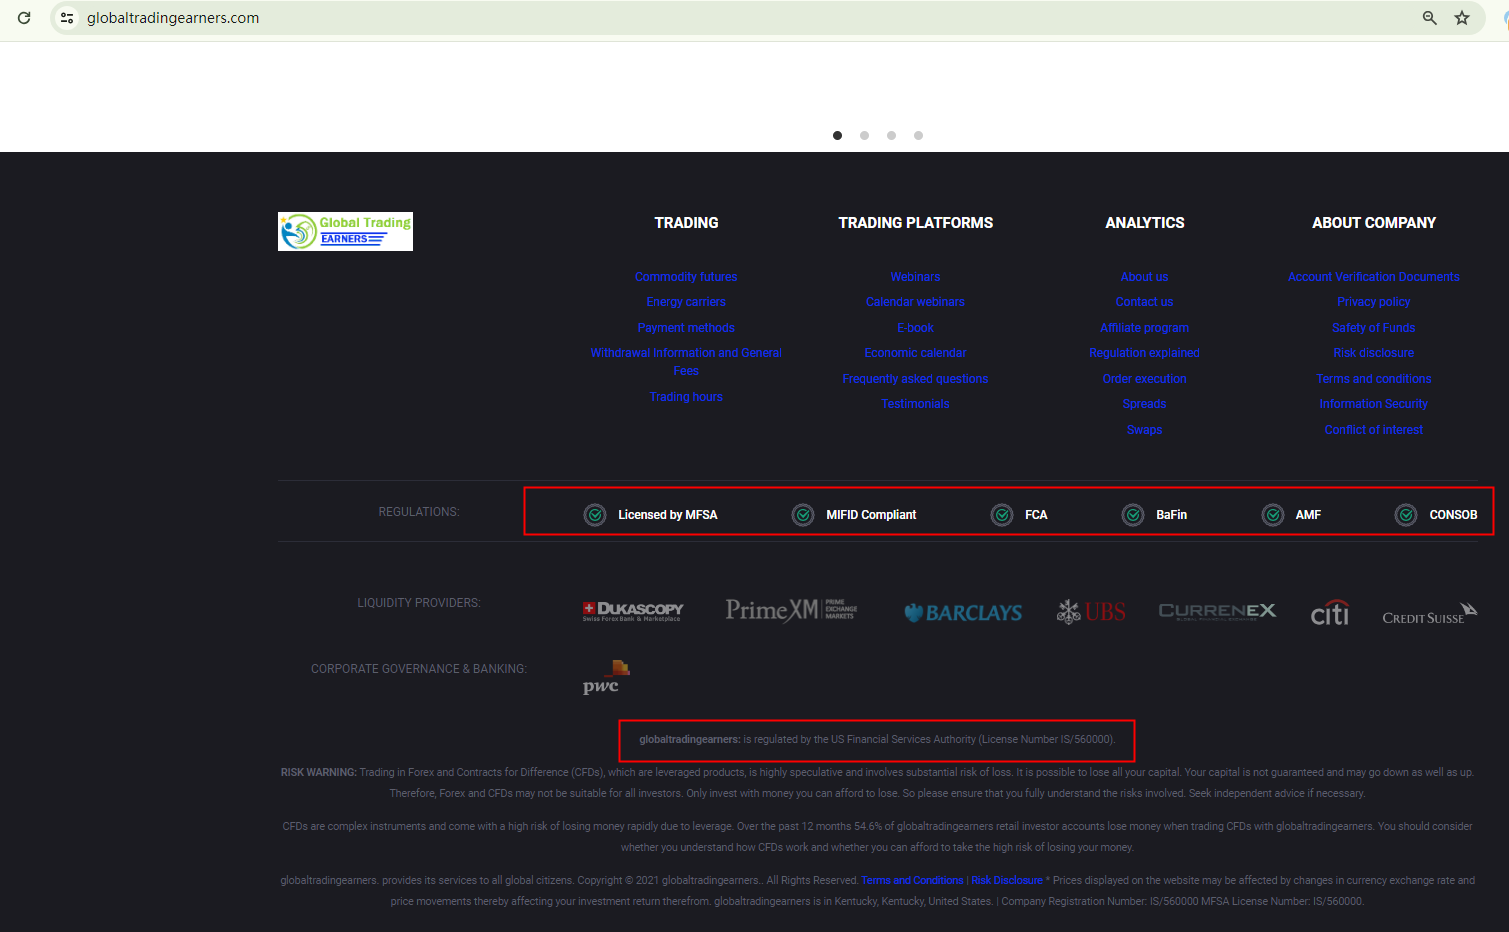Image resolution: width=1509 pixels, height=932 pixels.
Task: Open Frequently asked questions link
Action: (x=915, y=379)
